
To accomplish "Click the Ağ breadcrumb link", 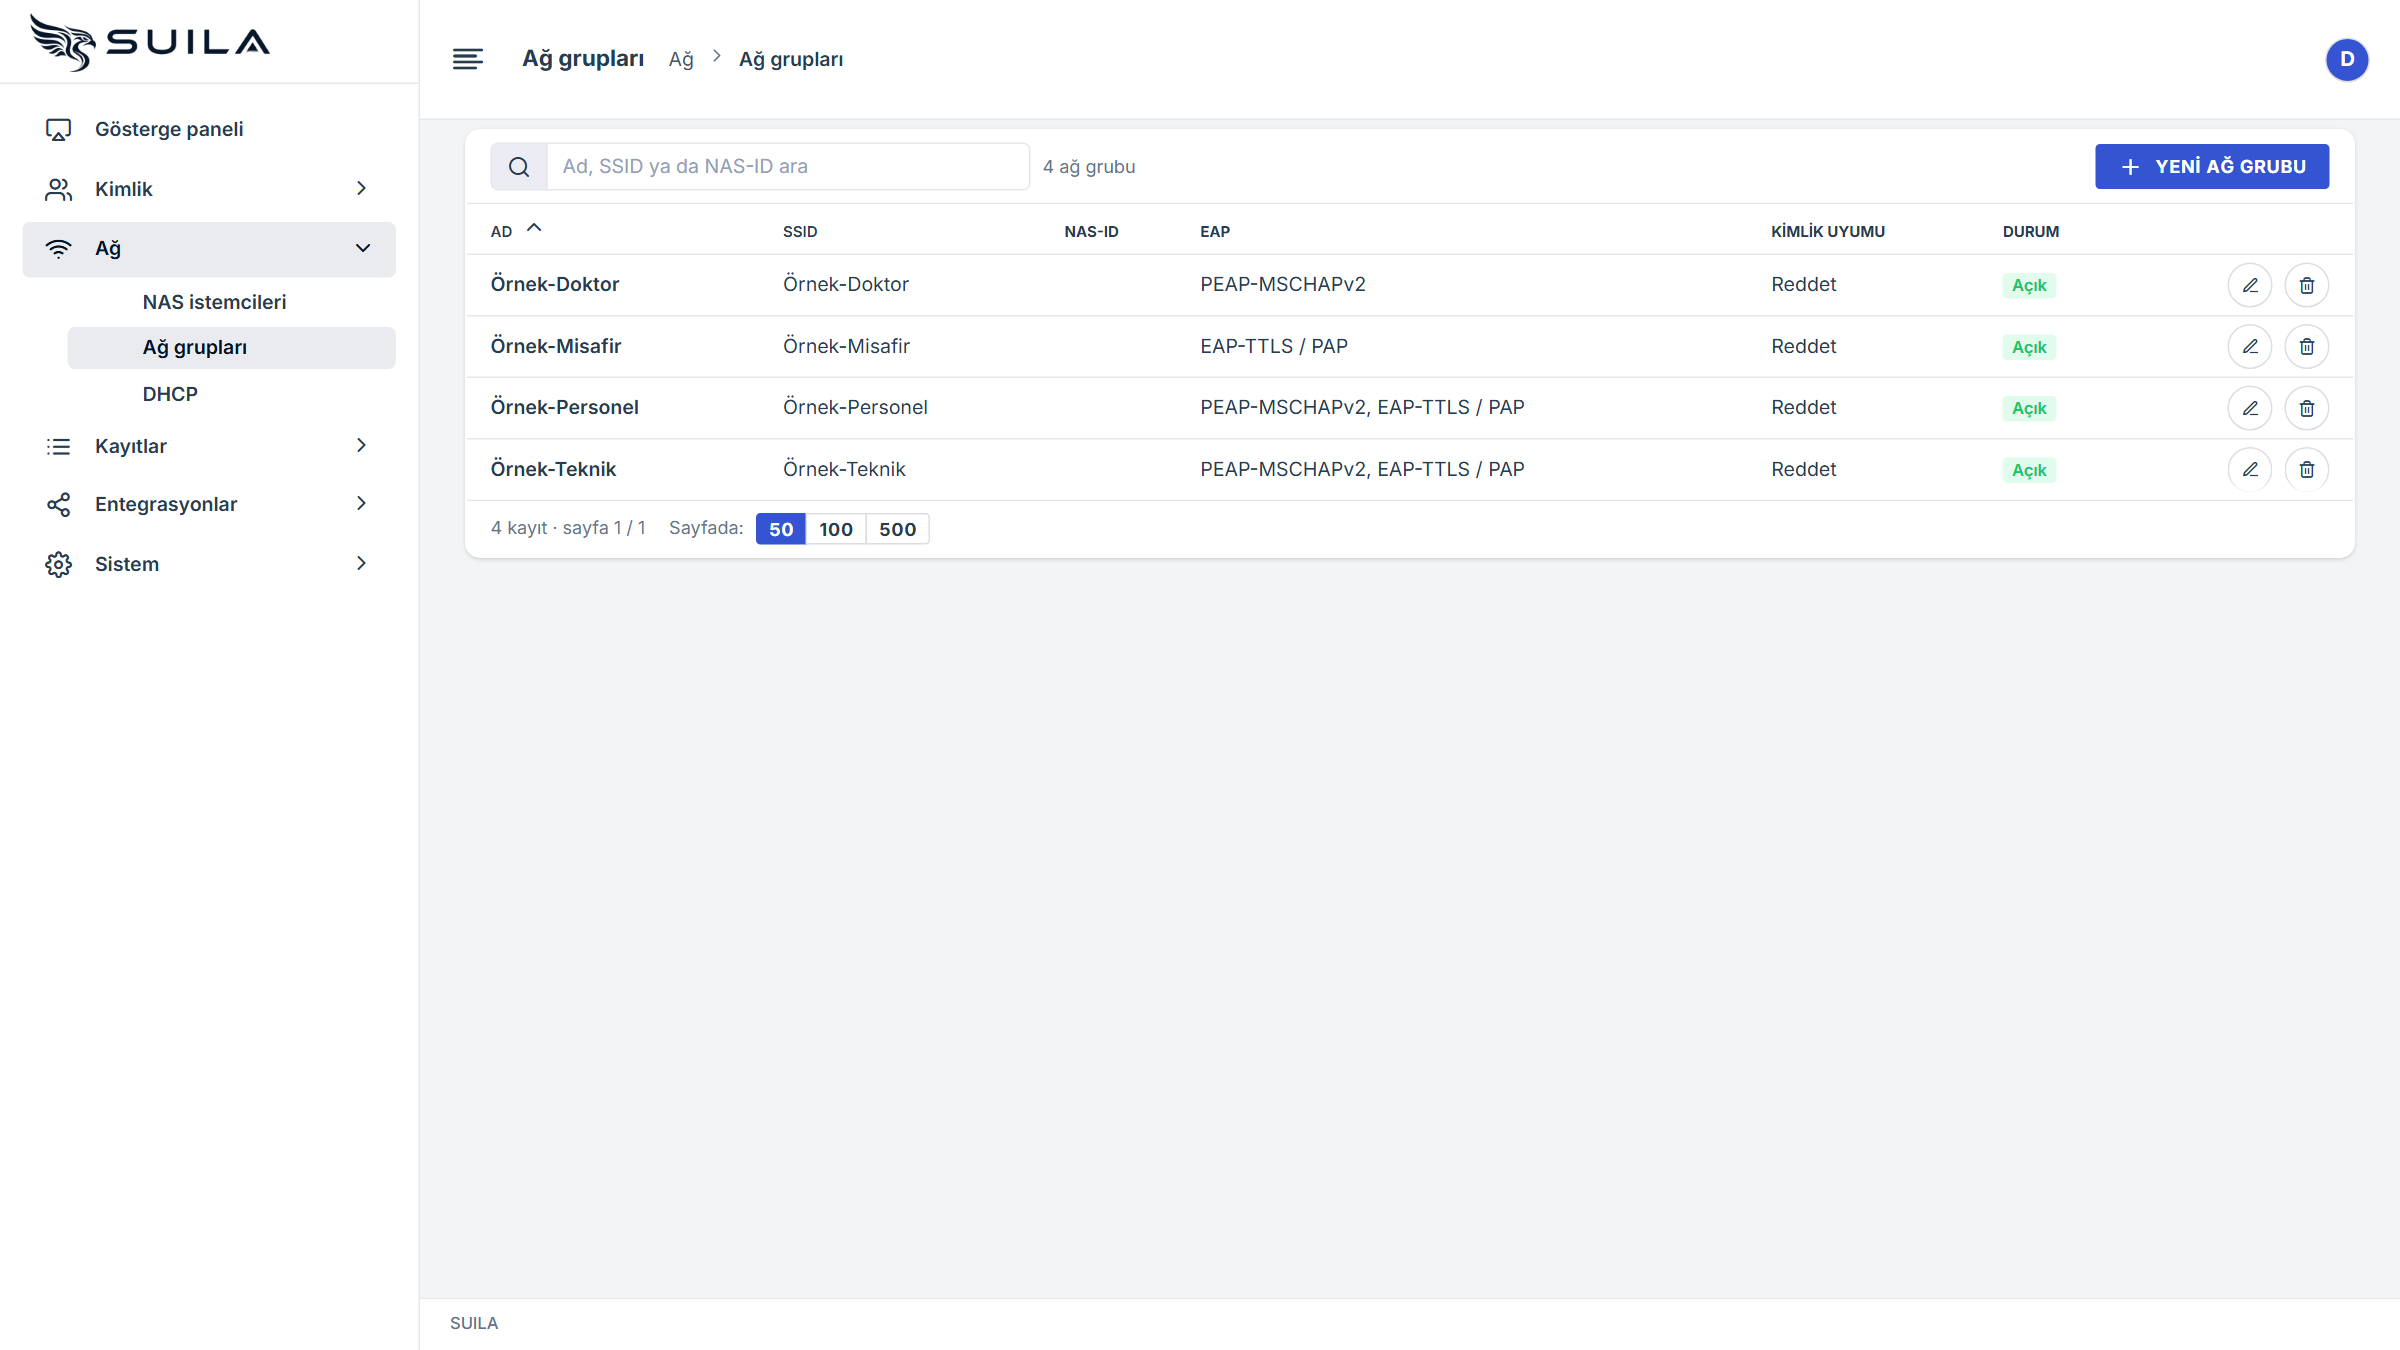I will (x=681, y=59).
